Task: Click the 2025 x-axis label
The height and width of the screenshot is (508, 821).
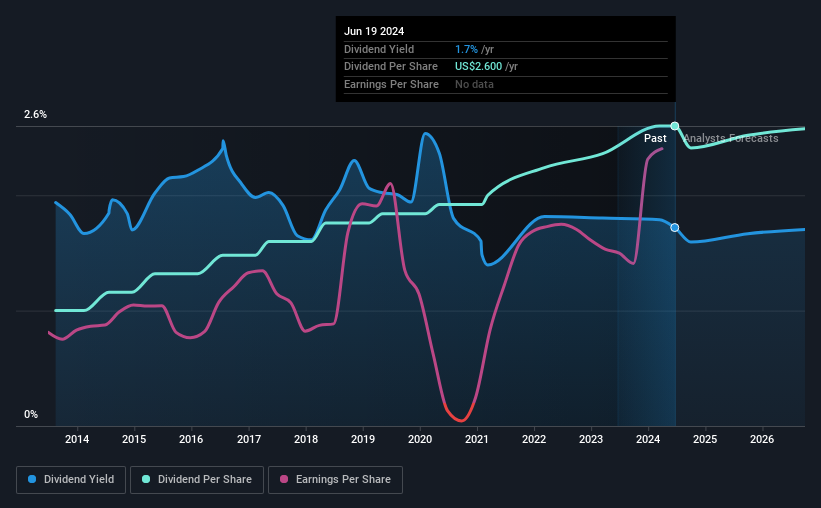Action: 705,439
